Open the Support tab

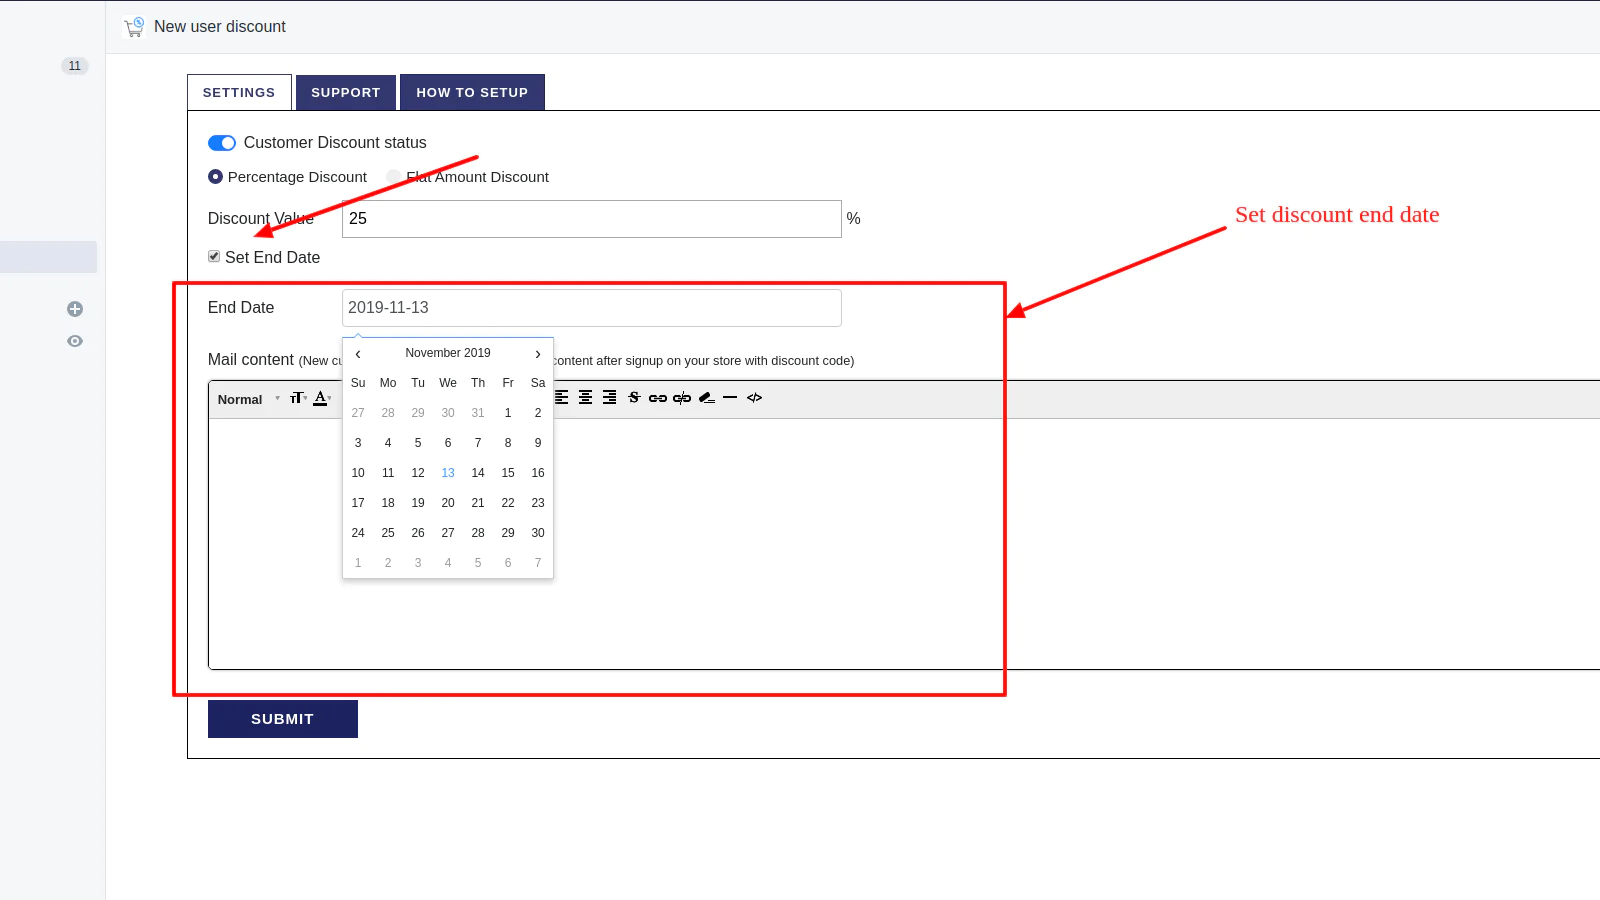coord(346,92)
